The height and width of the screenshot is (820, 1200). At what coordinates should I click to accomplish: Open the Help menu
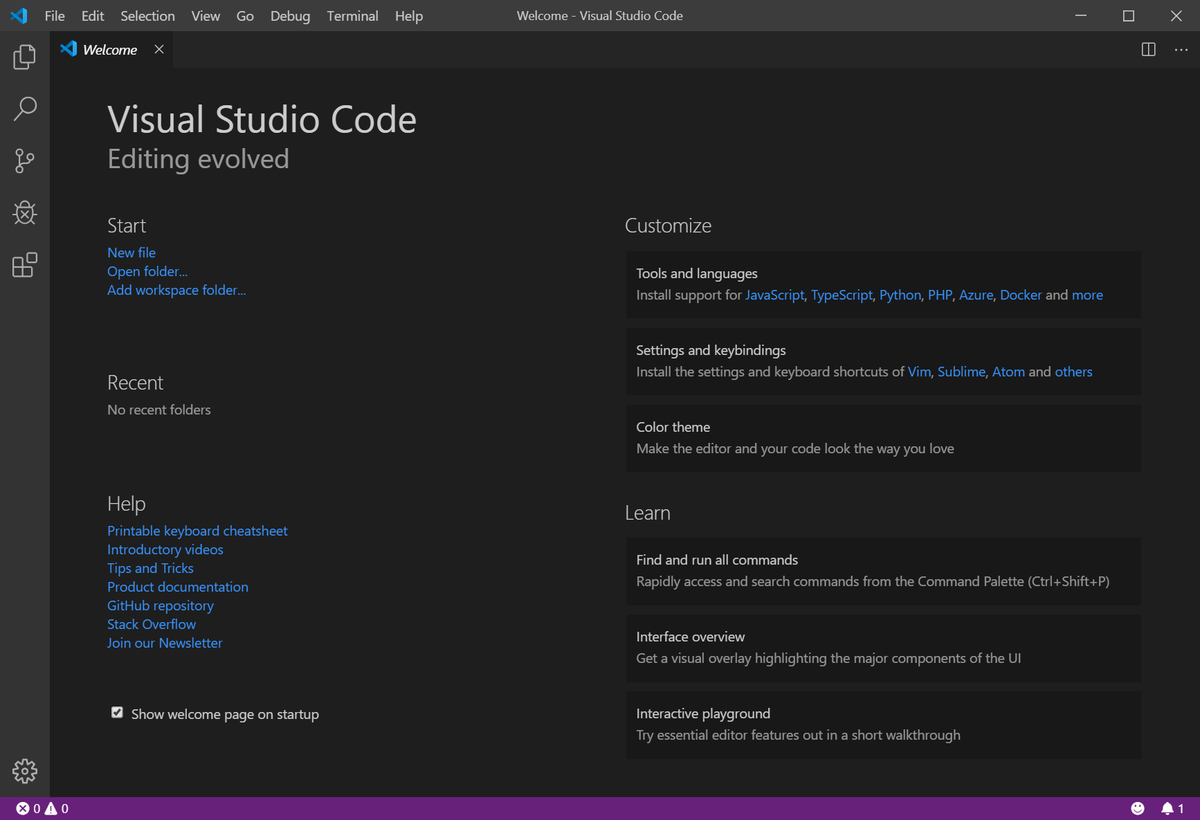(x=409, y=16)
